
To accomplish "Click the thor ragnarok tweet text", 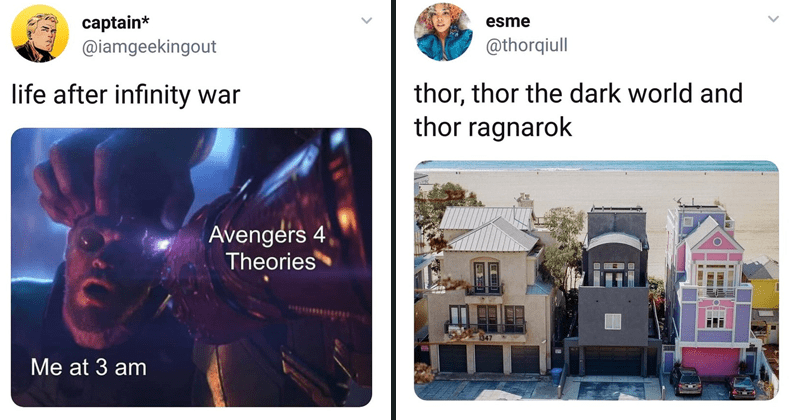I will pos(578,110).
